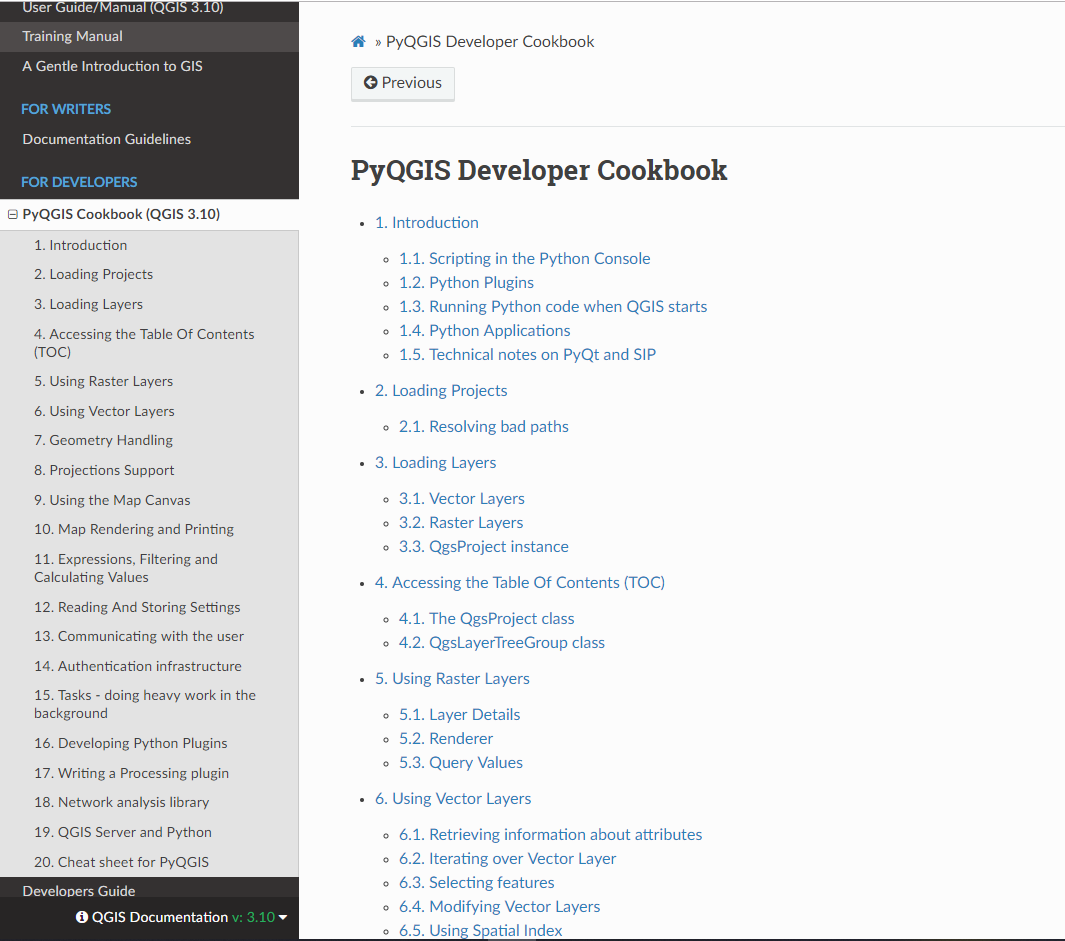Open 2.1. Resolving bad paths
This screenshot has width=1065, height=941.
tap(483, 426)
